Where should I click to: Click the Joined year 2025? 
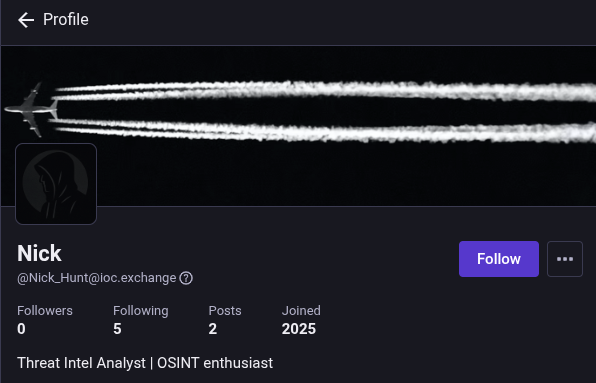click(x=299, y=329)
